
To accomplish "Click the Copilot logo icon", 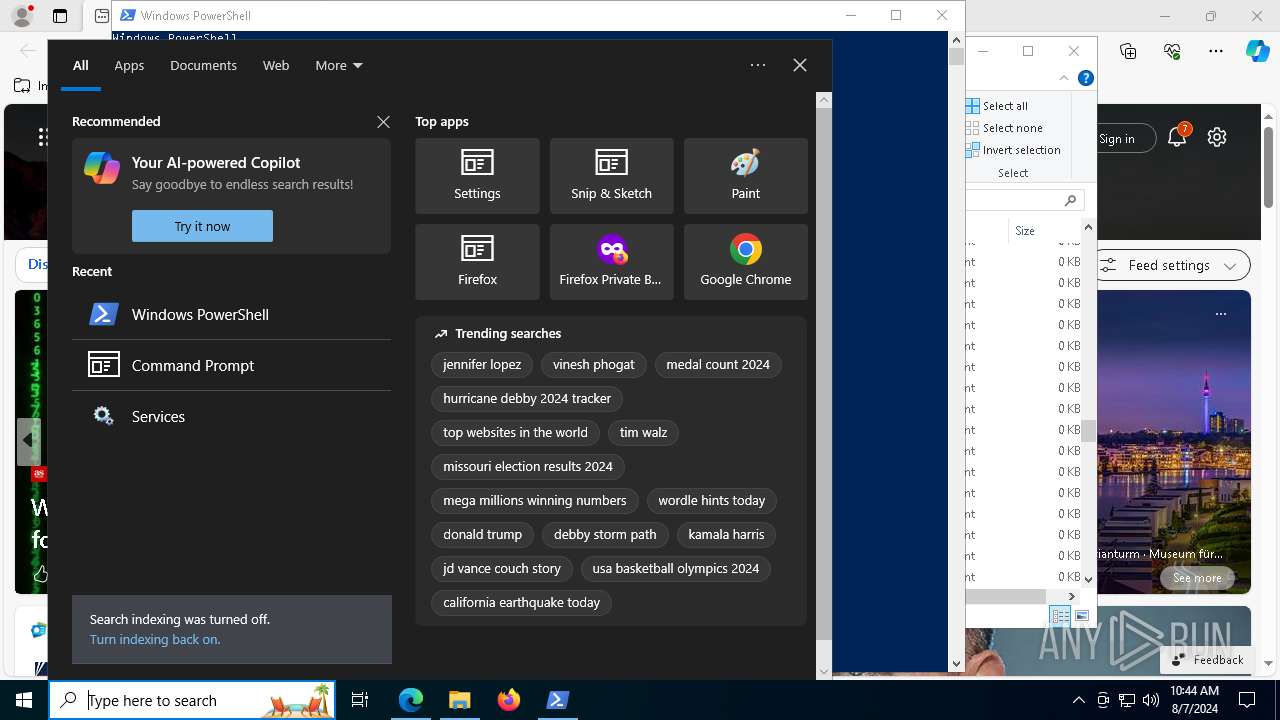I will [x=102, y=168].
